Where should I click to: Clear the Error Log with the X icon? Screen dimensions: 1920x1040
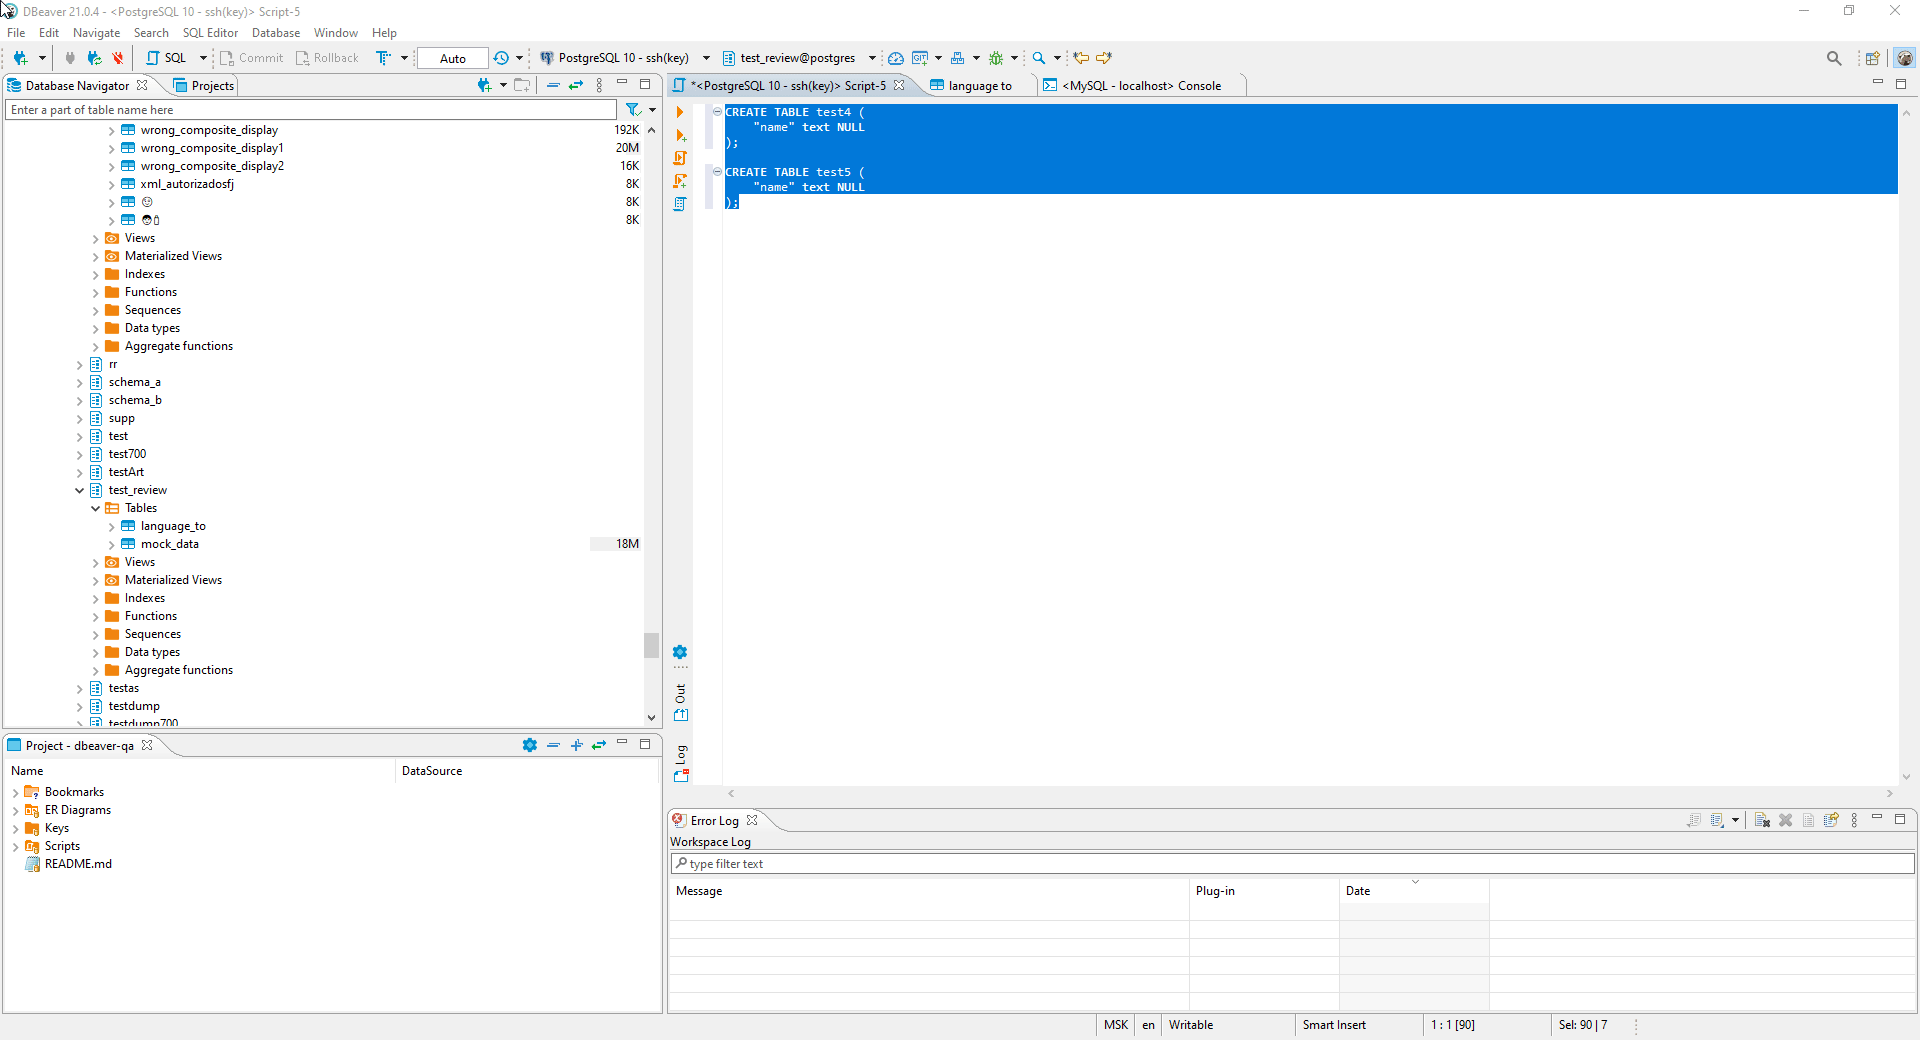point(1786,820)
